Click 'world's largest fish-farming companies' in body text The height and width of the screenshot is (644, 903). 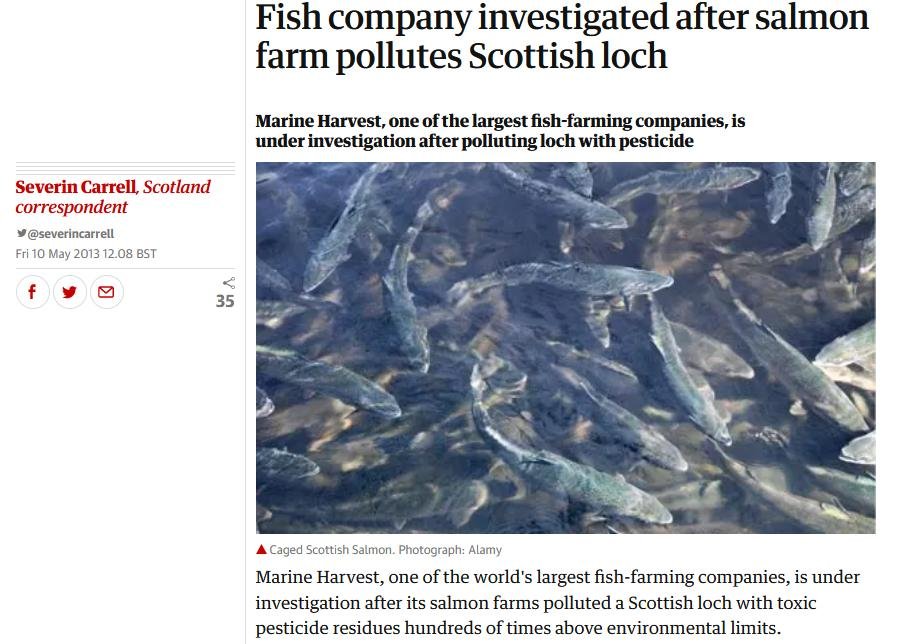543,578
